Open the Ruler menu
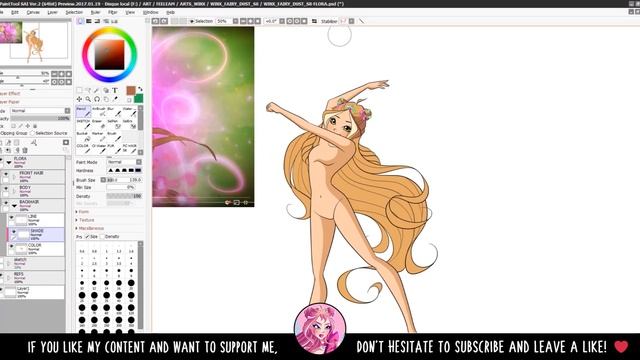640x360 pixels. [95, 13]
